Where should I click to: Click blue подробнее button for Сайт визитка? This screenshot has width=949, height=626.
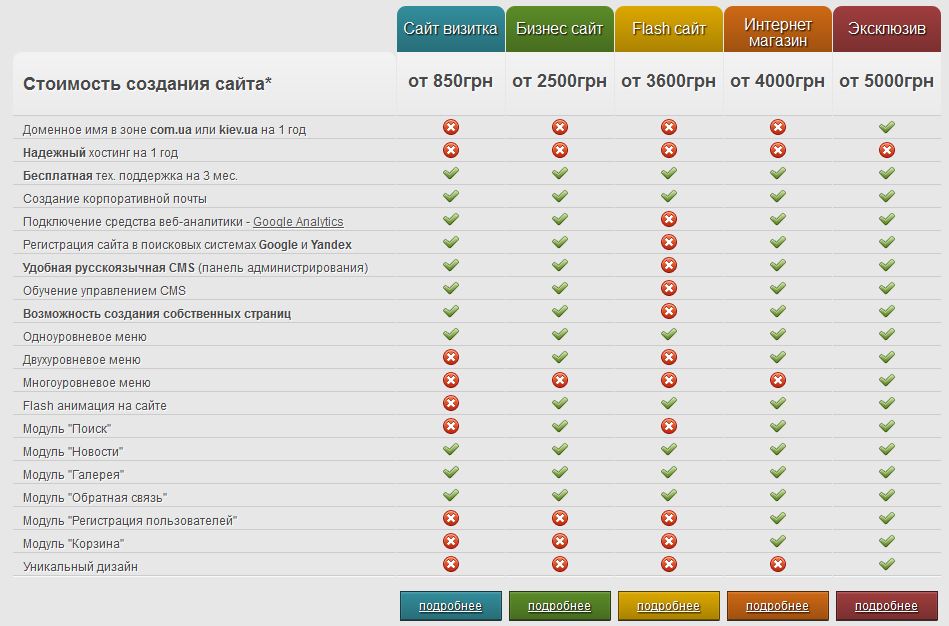coord(451,606)
